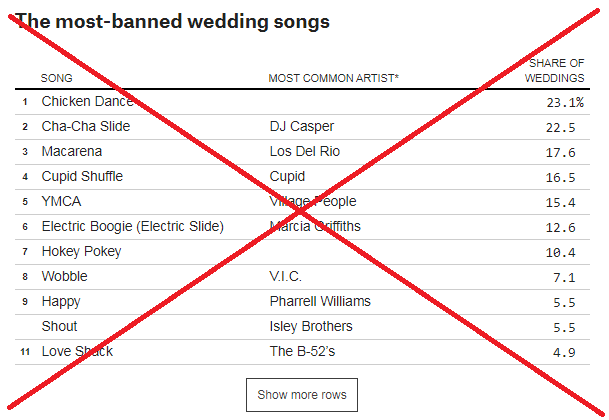
Task: Click the Wobble song entry
Action: [64, 276]
